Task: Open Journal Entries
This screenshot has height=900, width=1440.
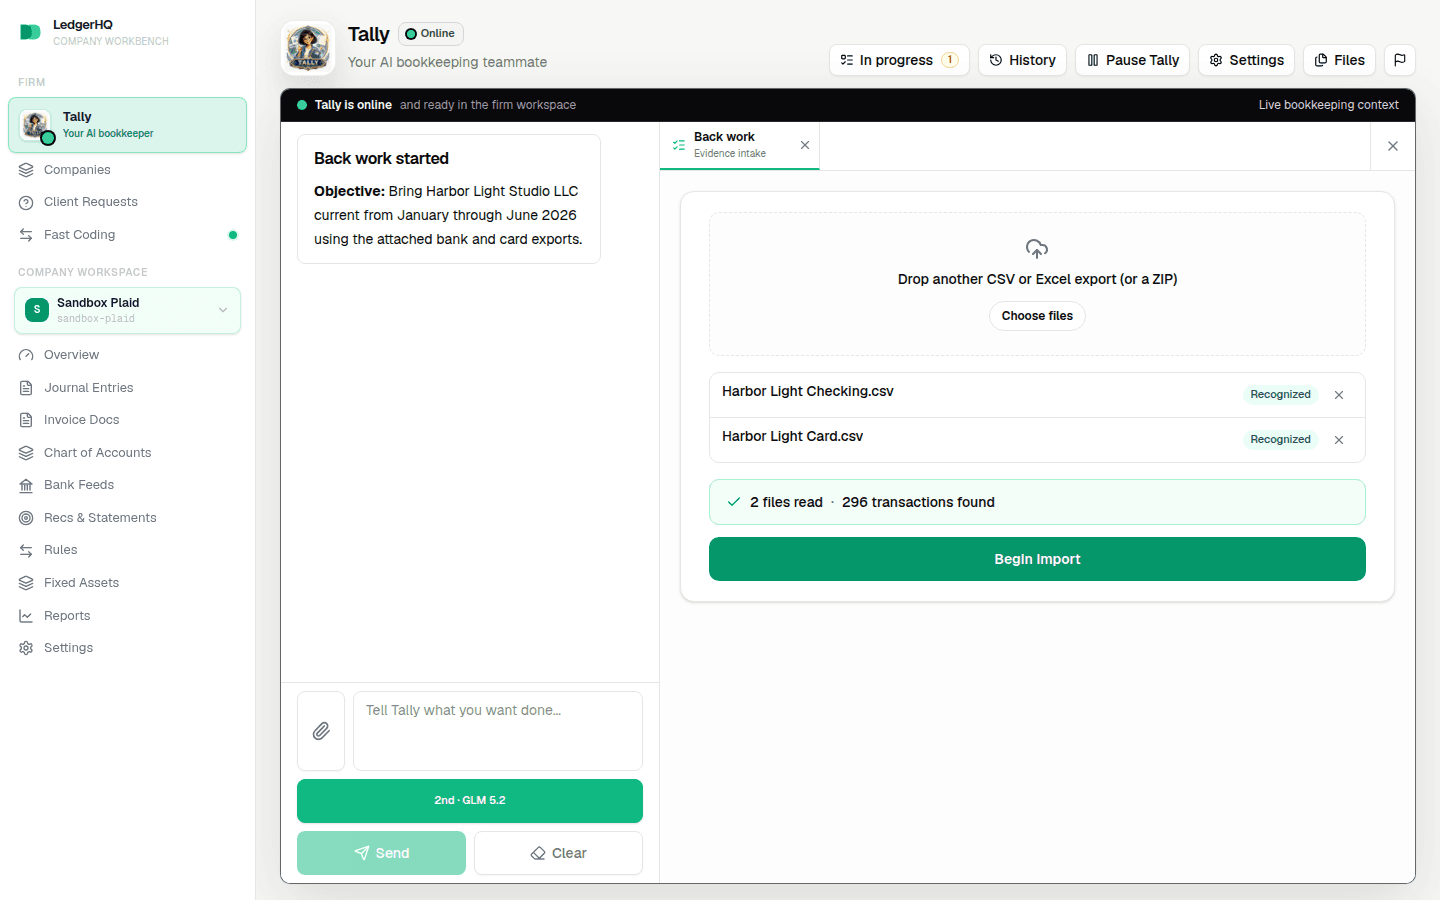Action: pyautogui.click(x=88, y=388)
